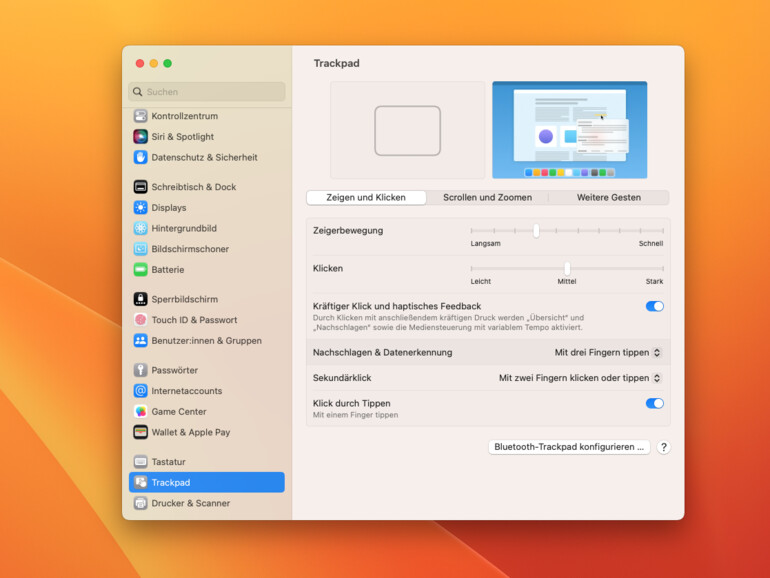Click Bluetooth-Trackpad konfigurieren button
The width and height of the screenshot is (770, 578).
(569, 447)
